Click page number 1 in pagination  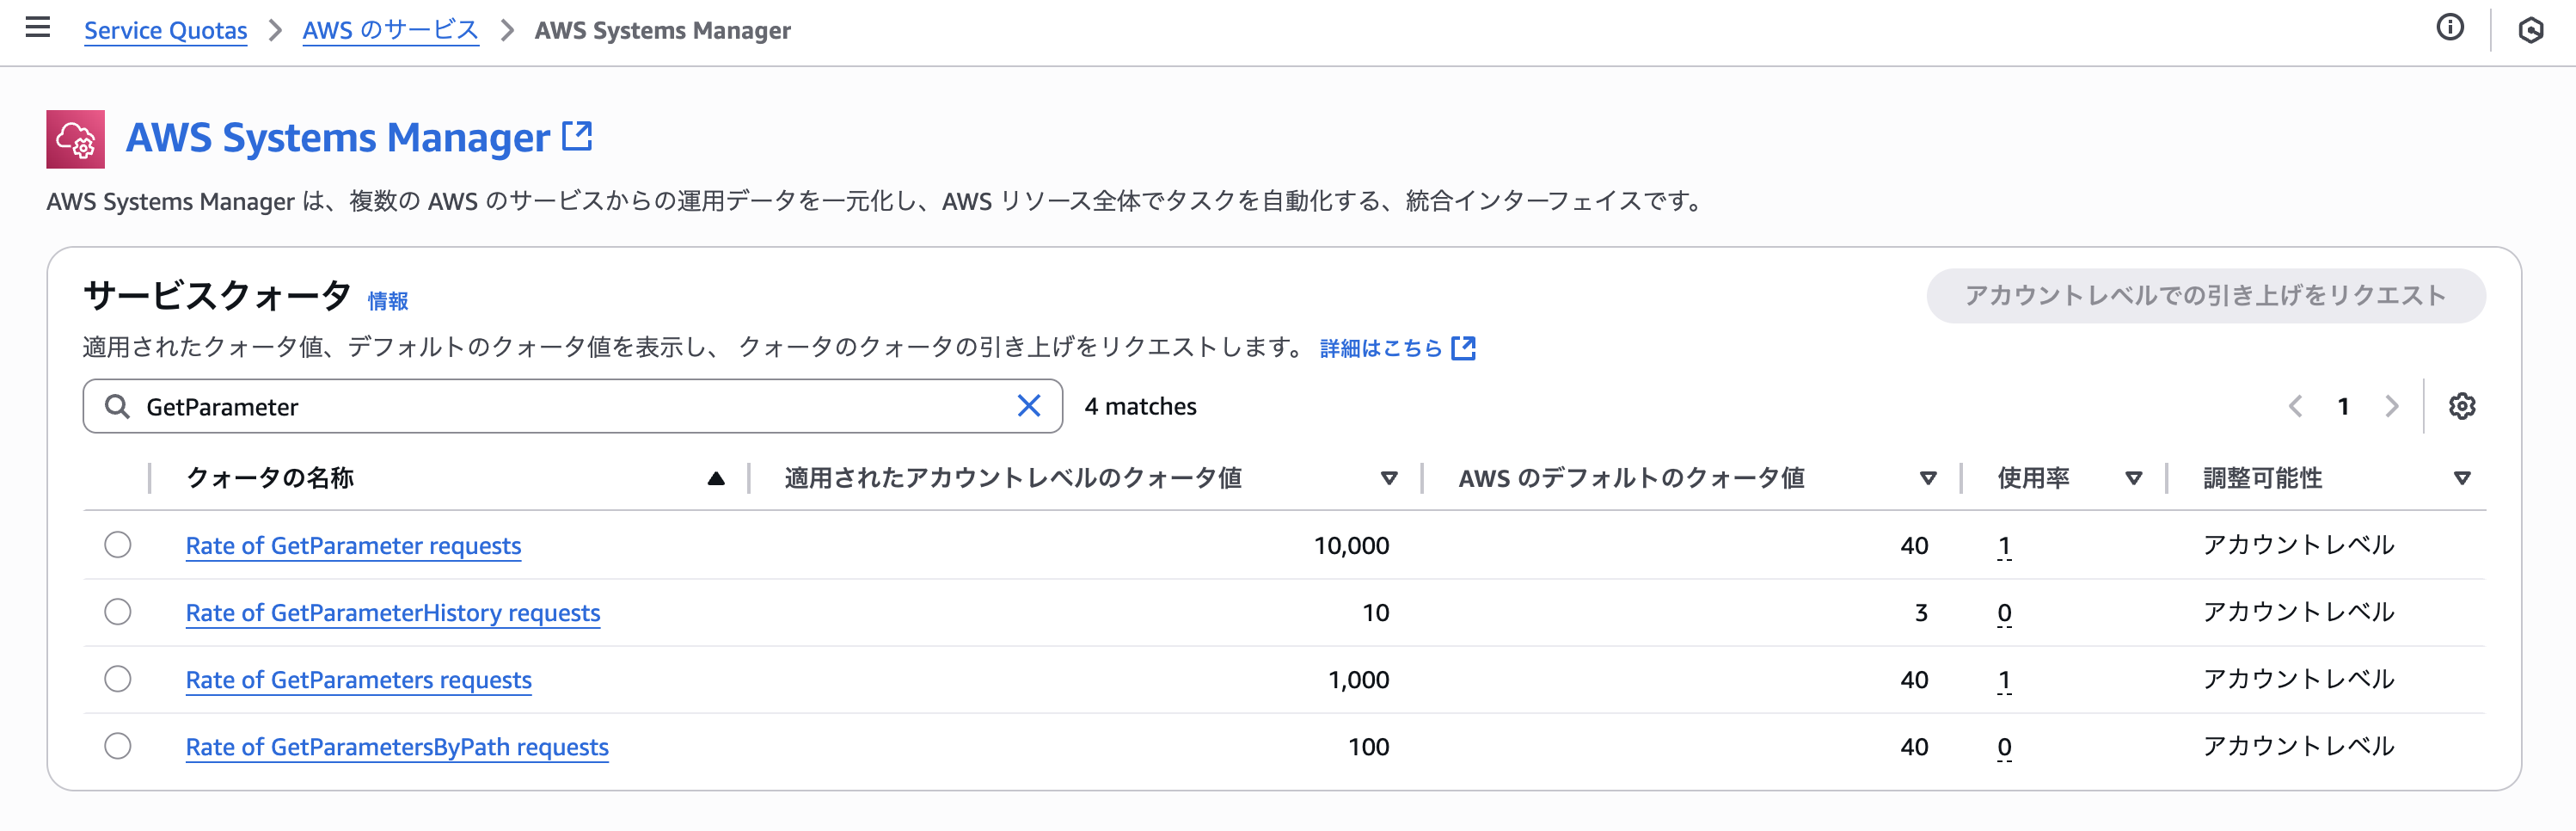pyautogui.click(x=2343, y=406)
